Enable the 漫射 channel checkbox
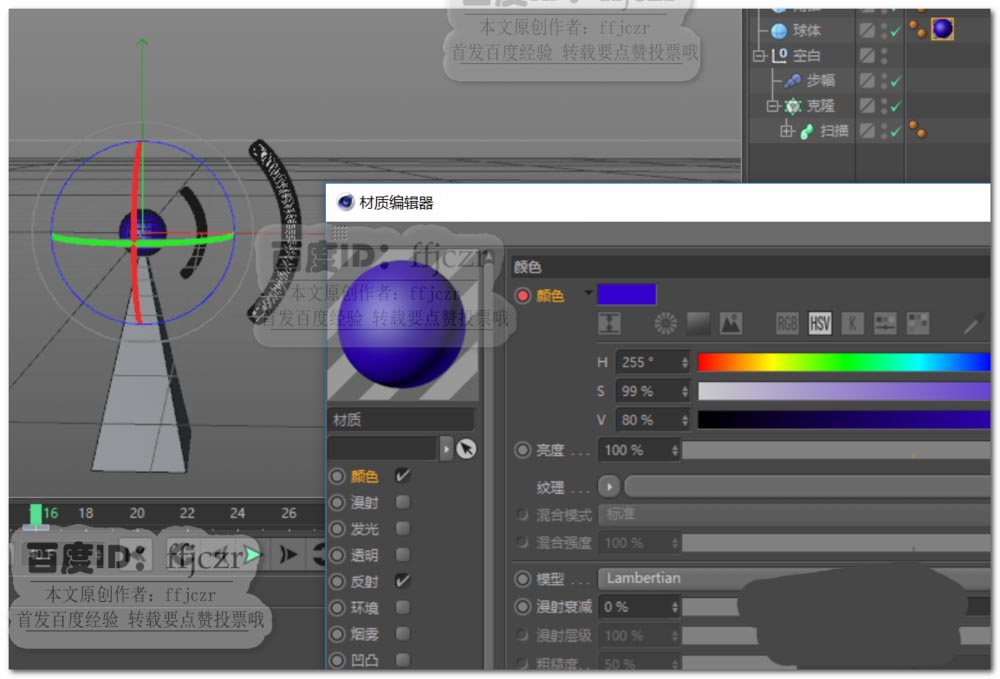1000x679 pixels. tap(402, 502)
